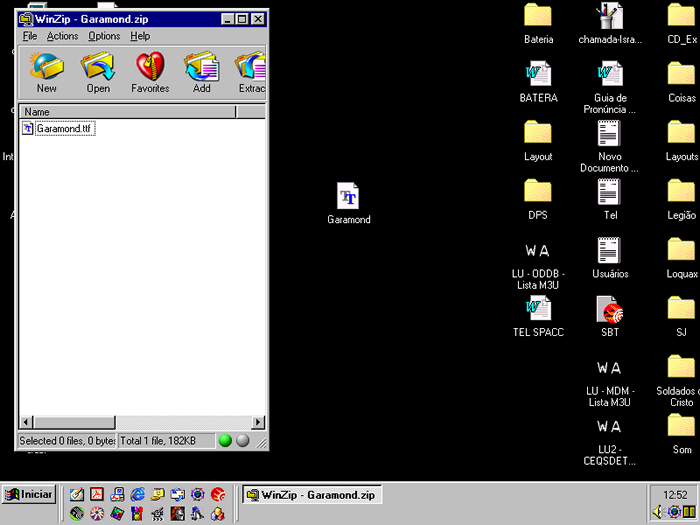The image size is (700, 525).
Task: Select the Coisas folder icon
Action: (682, 82)
